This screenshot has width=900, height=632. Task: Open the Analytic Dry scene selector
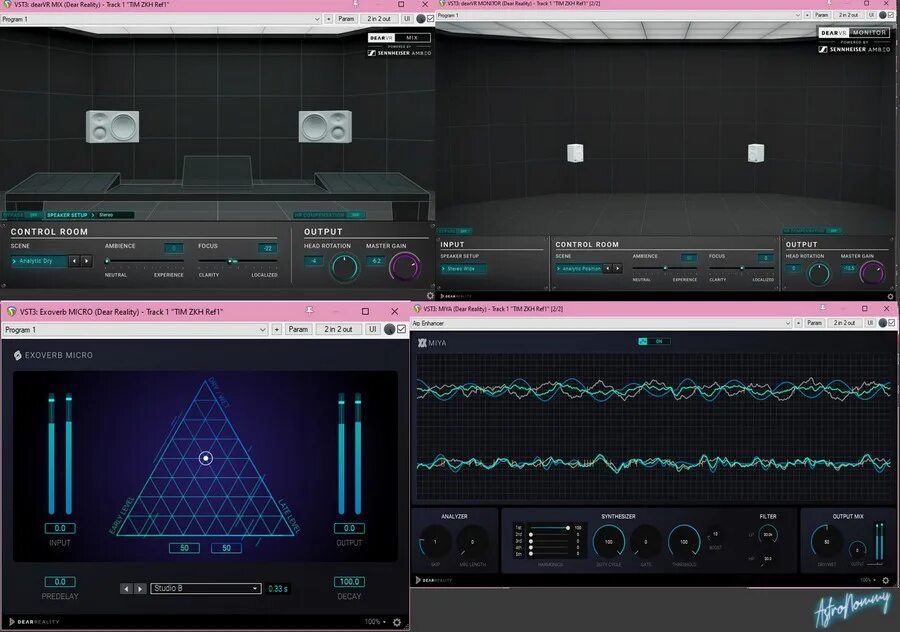(x=39, y=261)
